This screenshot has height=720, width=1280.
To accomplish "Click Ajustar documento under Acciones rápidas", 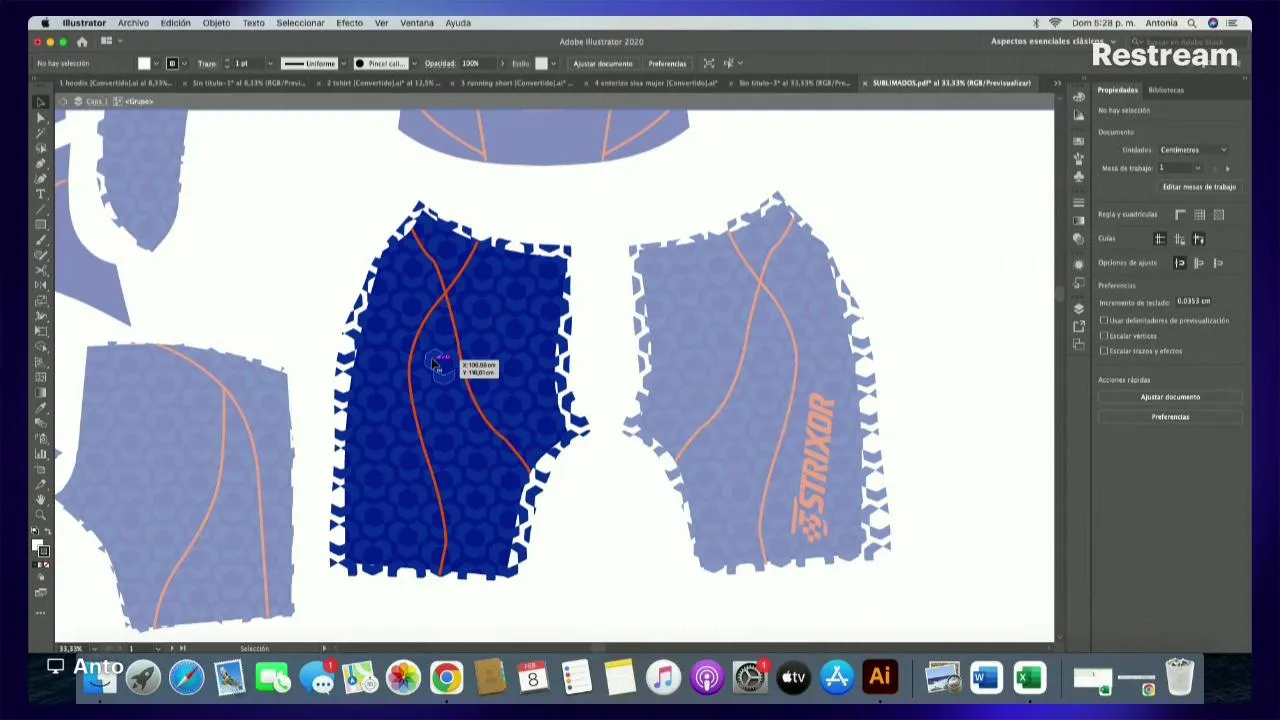I will [1170, 397].
